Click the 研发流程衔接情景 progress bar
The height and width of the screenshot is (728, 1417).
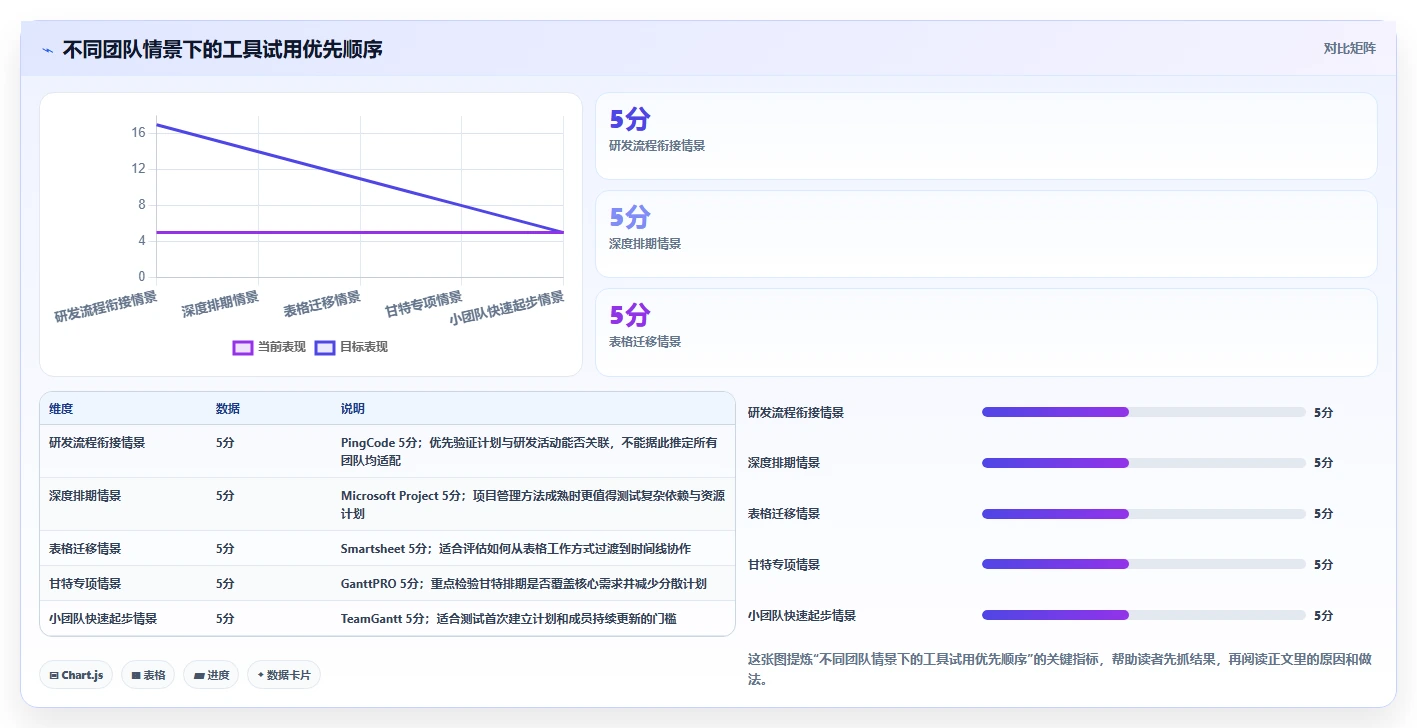click(x=1144, y=412)
